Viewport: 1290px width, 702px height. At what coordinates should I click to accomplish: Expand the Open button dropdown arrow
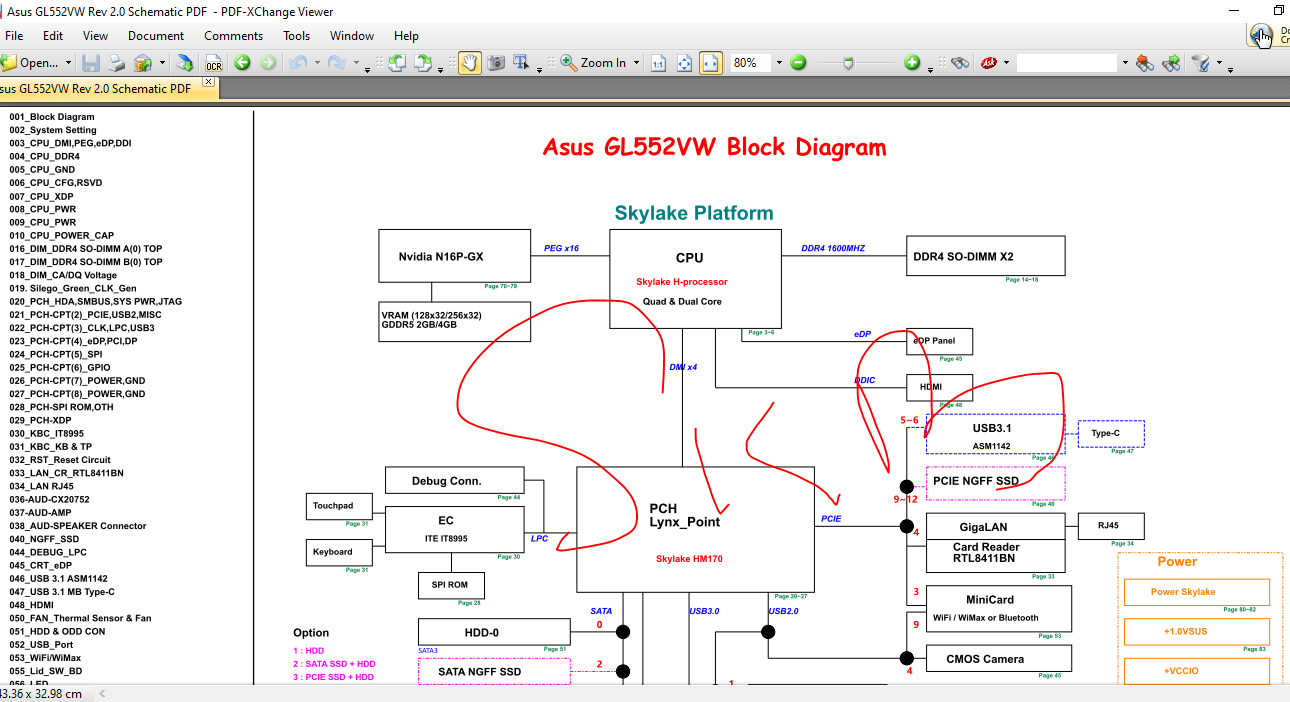(x=68, y=63)
